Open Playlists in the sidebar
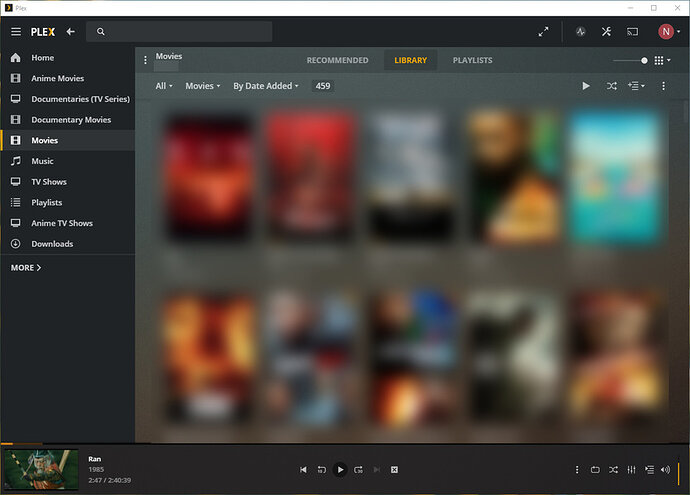Image resolution: width=690 pixels, height=495 pixels. (x=68, y=202)
